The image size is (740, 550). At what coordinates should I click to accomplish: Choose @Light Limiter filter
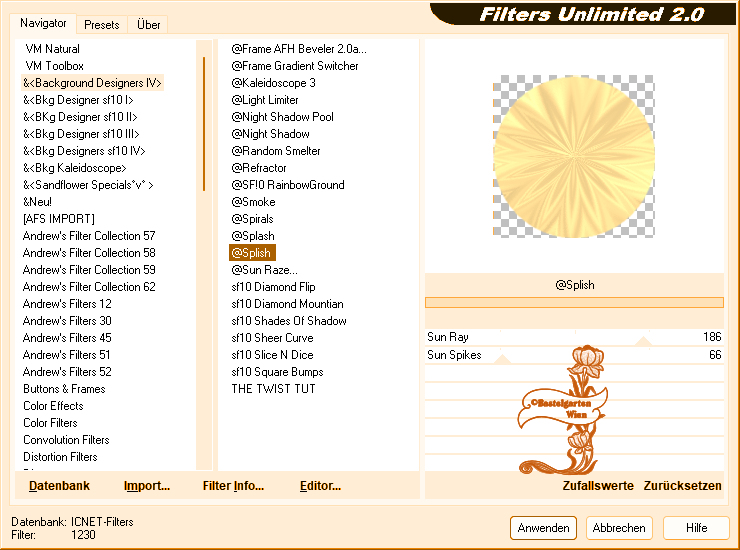coord(265,100)
